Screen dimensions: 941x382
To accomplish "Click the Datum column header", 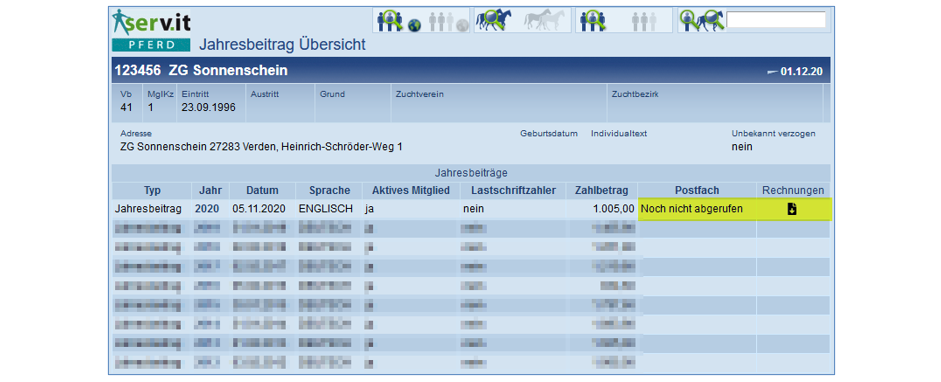I will click(262, 191).
